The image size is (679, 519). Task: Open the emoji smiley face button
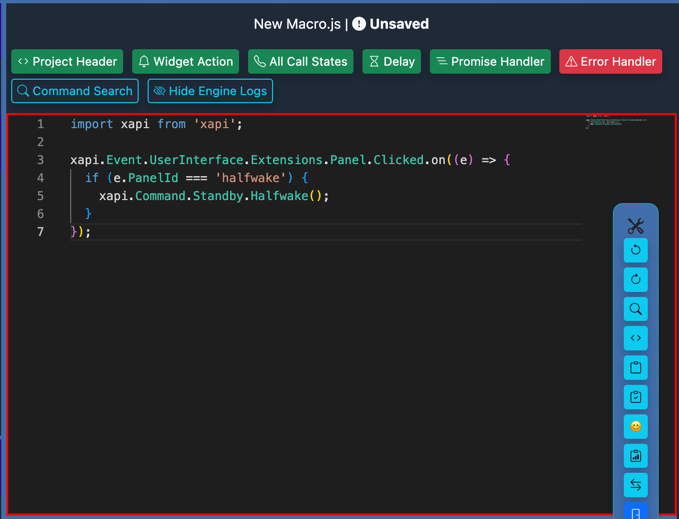click(635, 426)
